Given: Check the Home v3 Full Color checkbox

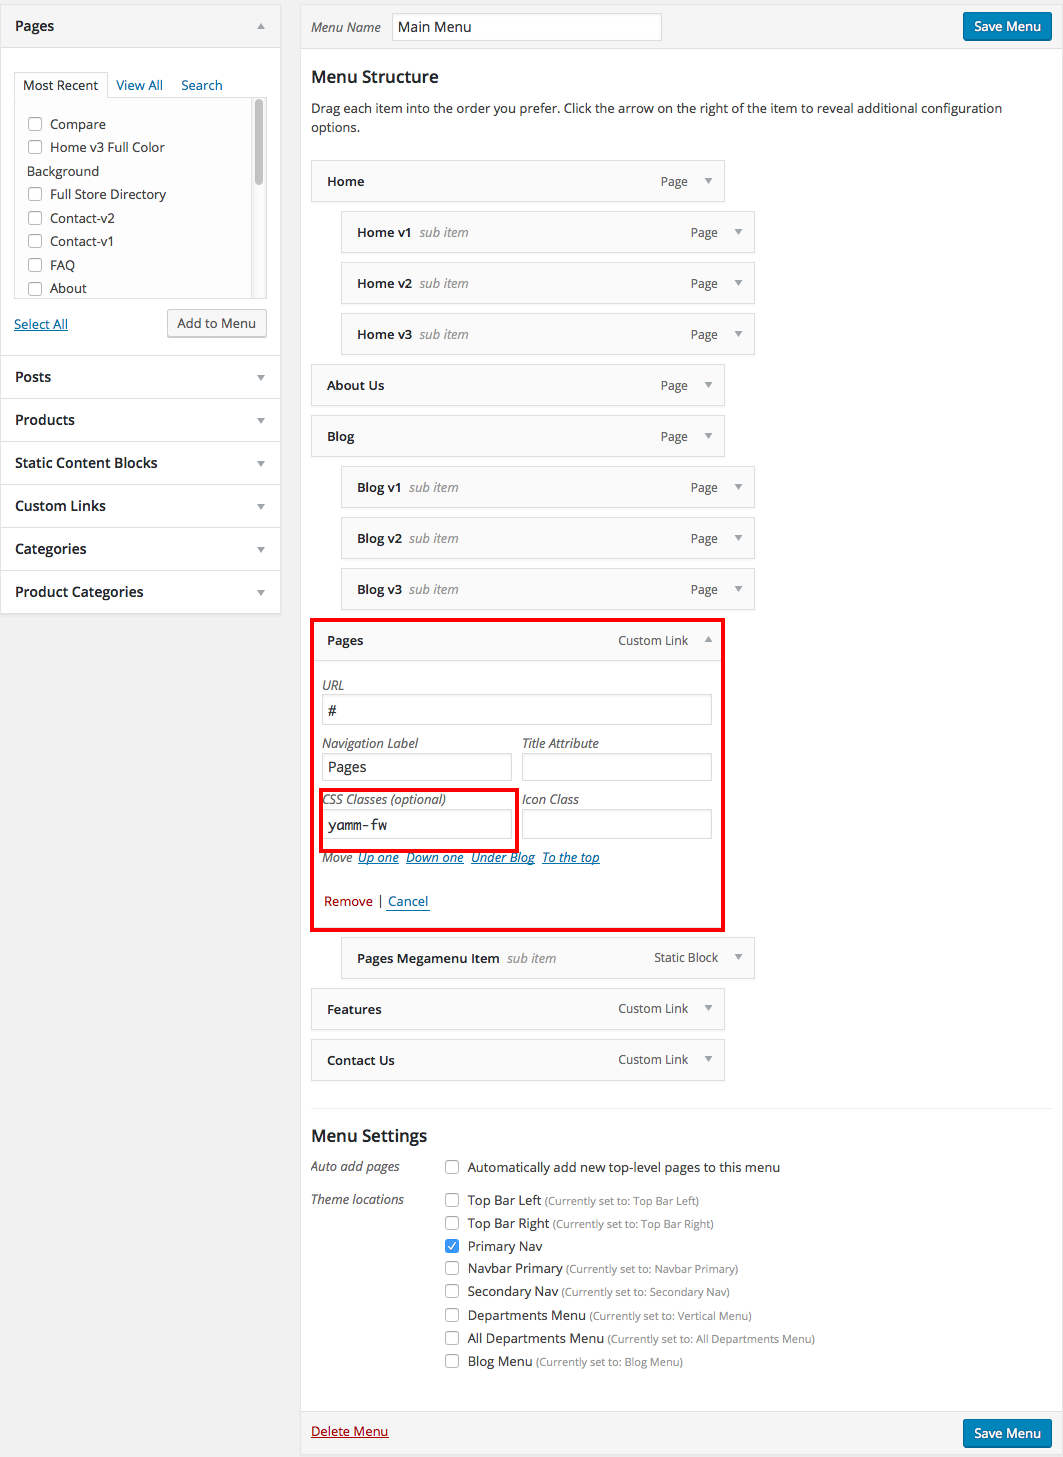Looking at the screenshot, I should tap(35, 147).
